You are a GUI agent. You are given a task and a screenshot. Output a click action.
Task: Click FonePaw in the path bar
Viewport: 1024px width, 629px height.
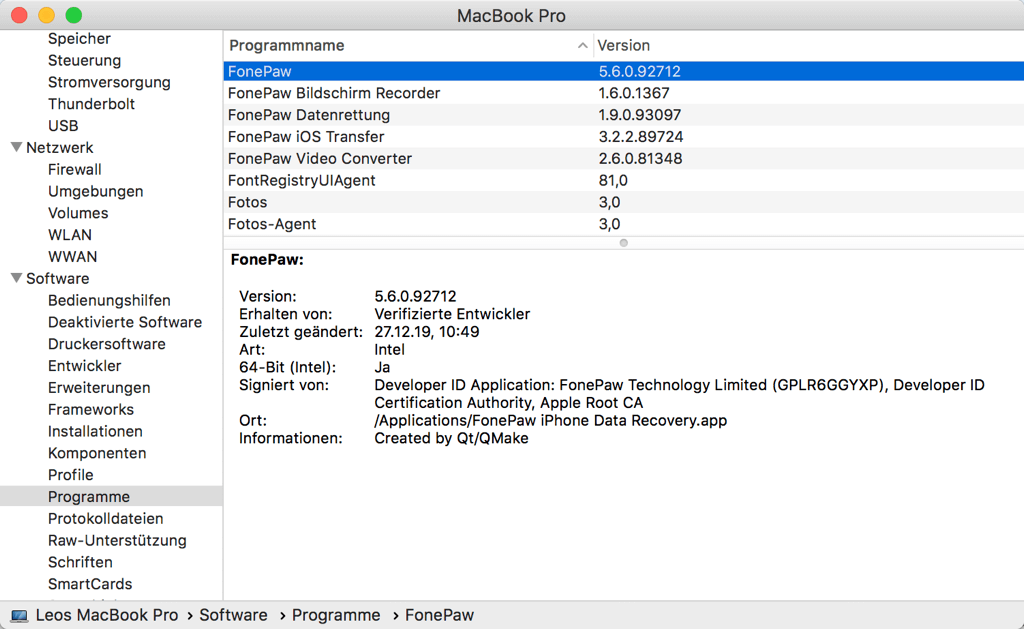(x=439, y=615)
